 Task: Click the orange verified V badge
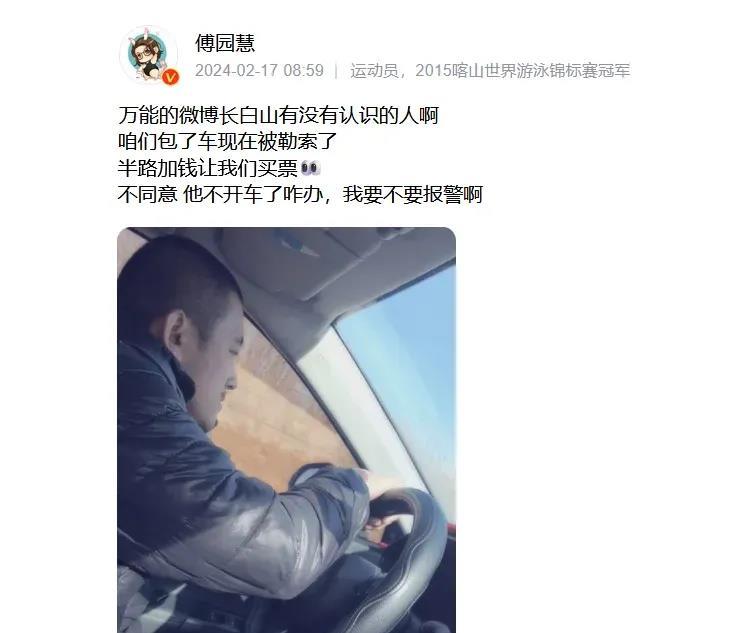pyautogui.click(x=171, y=76)
